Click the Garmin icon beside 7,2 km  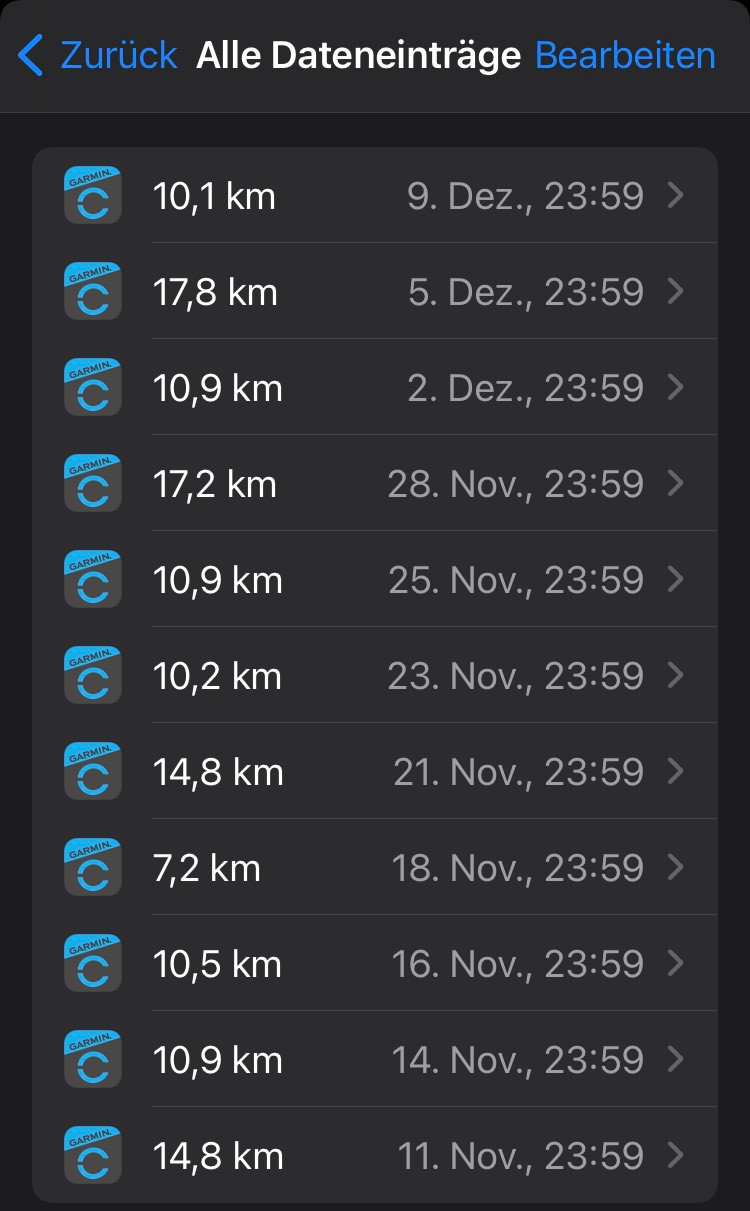[93, 867]
